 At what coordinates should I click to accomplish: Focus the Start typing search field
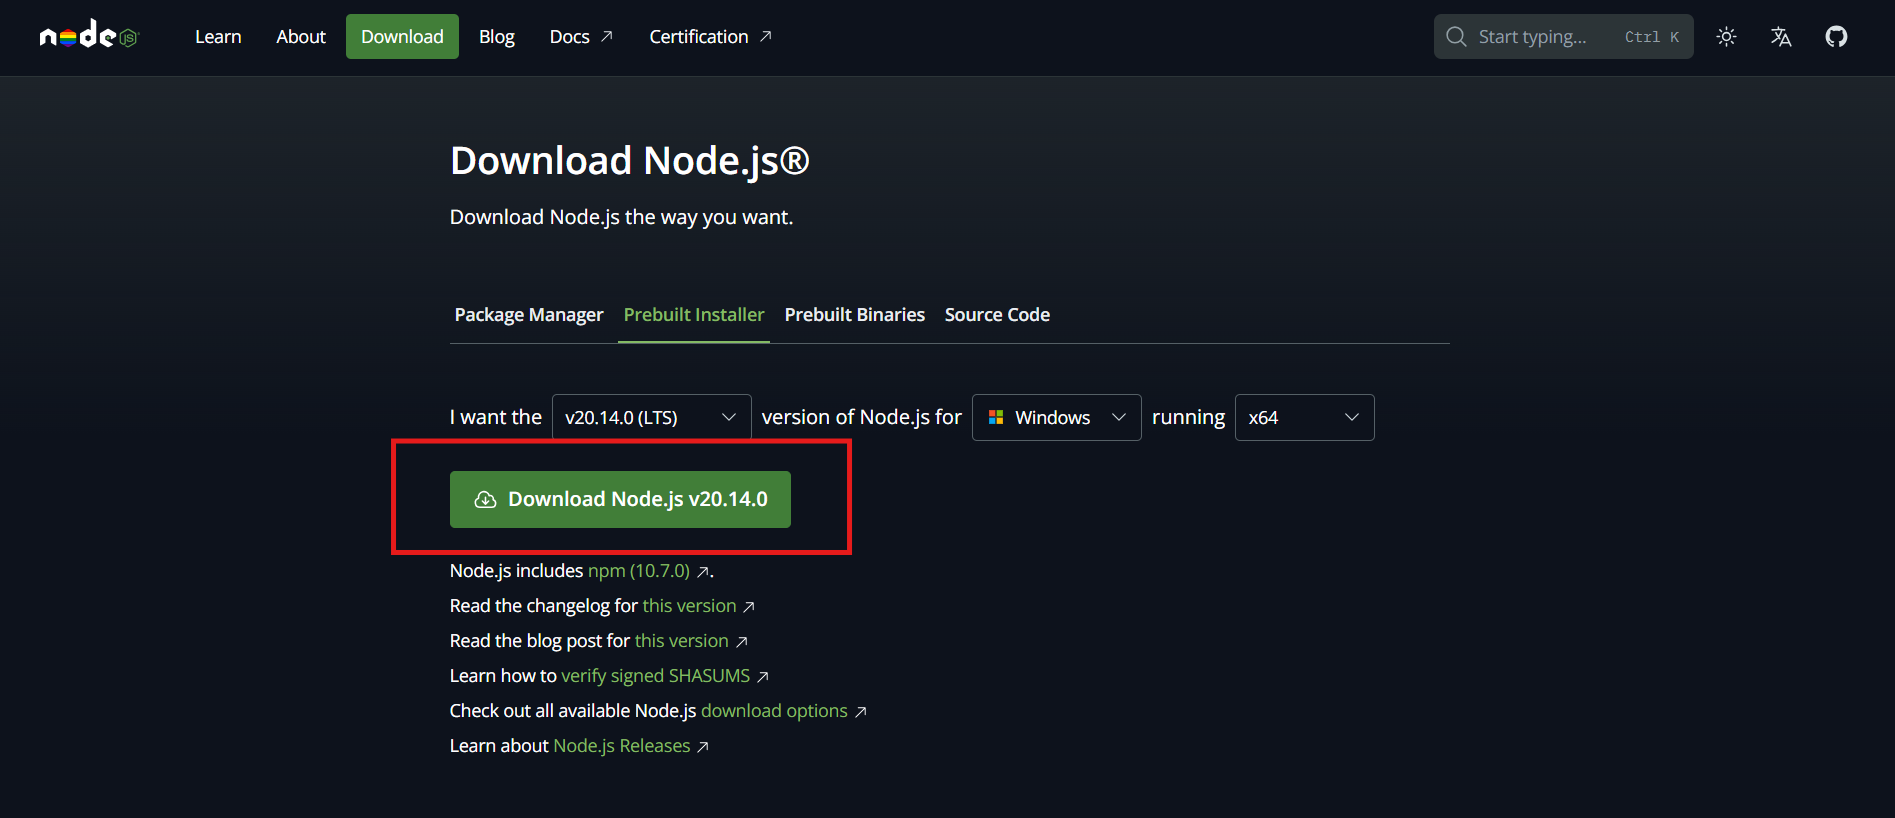coord(1563,37)
